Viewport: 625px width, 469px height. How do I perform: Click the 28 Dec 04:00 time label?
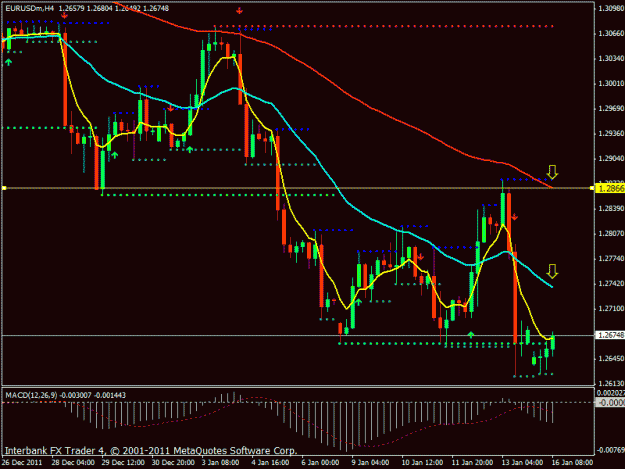(73, 462)
